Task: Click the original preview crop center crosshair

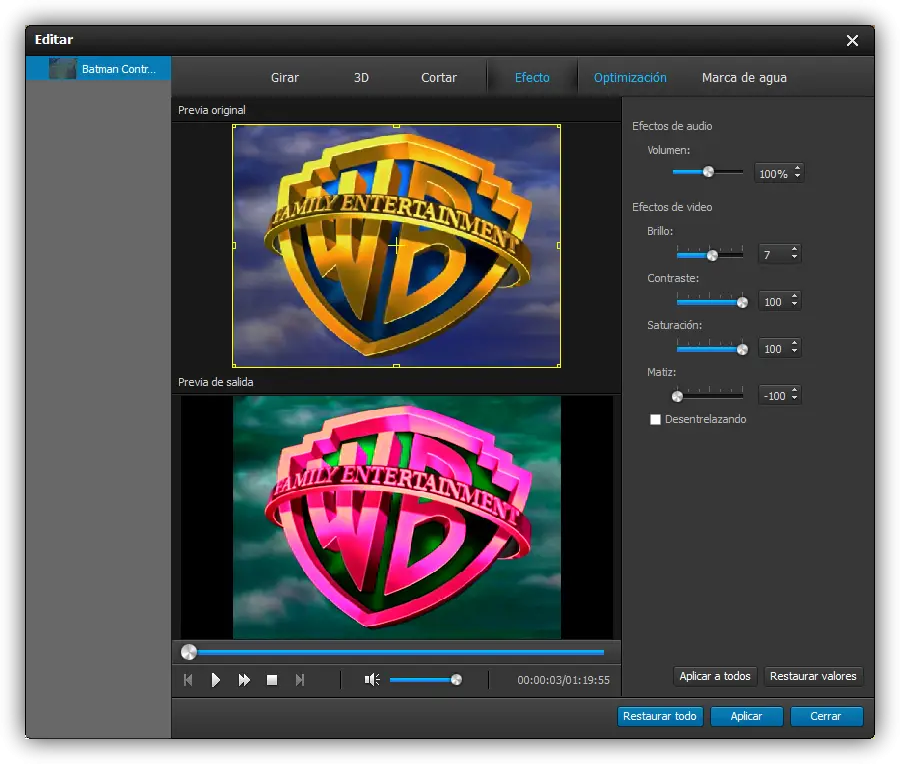Action: pos(396,246)
